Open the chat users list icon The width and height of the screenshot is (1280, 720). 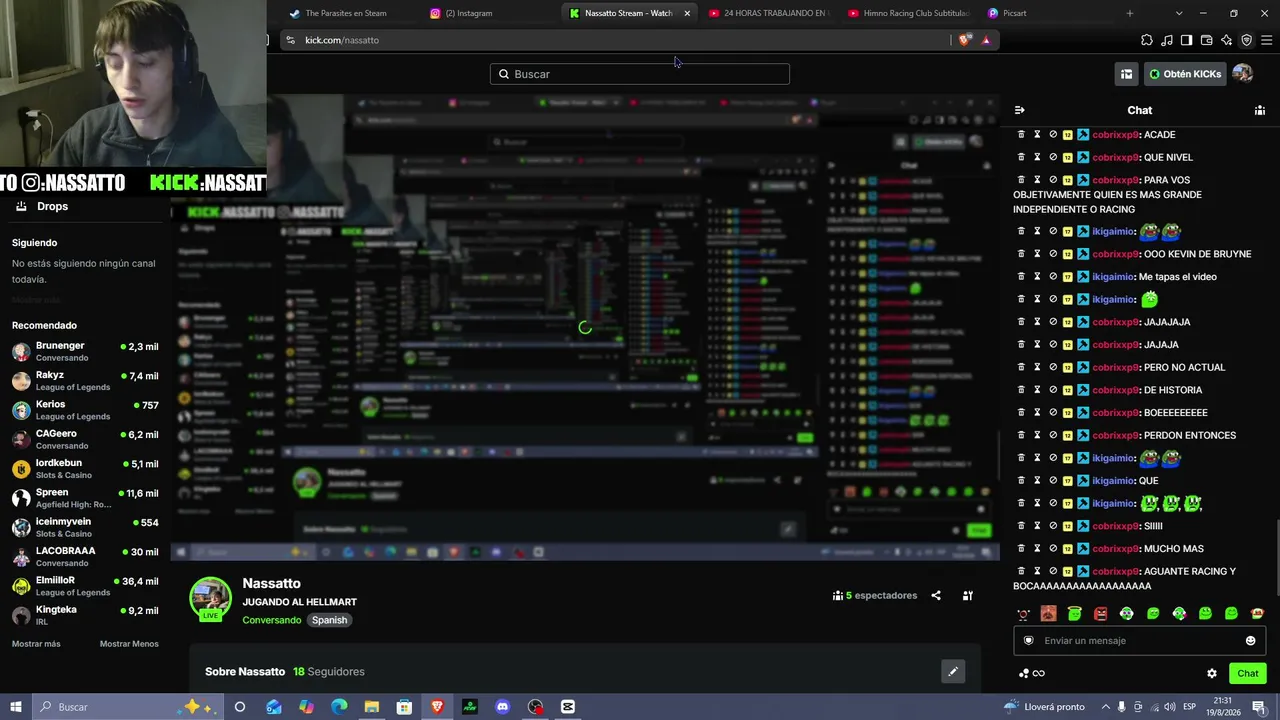coord(1260,110)
